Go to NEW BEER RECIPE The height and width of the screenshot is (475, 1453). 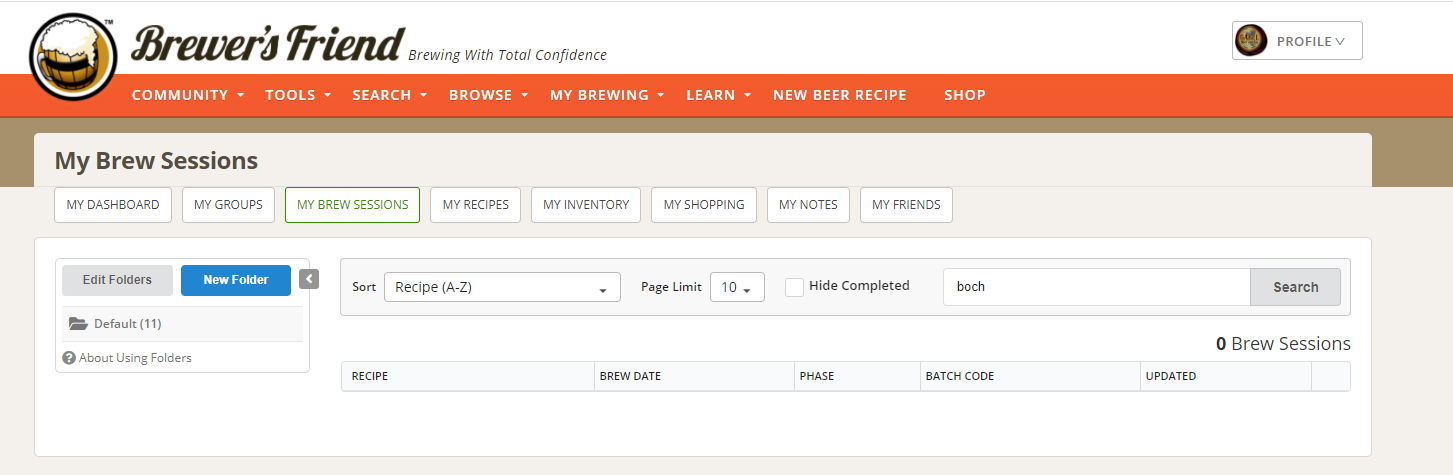[x=840, y=95]
